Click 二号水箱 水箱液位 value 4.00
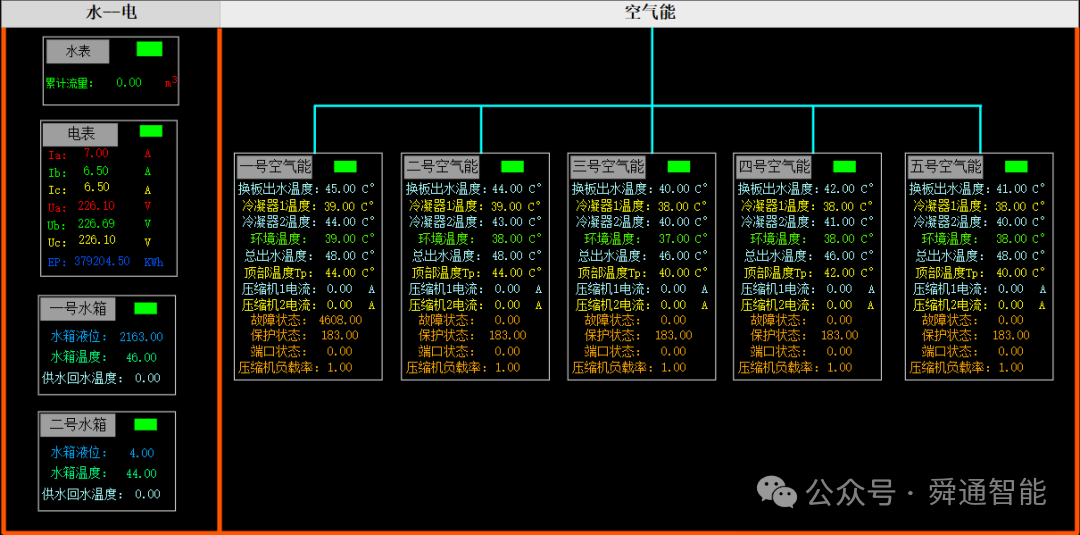Screen dimensions: 1080x535 (141, 453)
